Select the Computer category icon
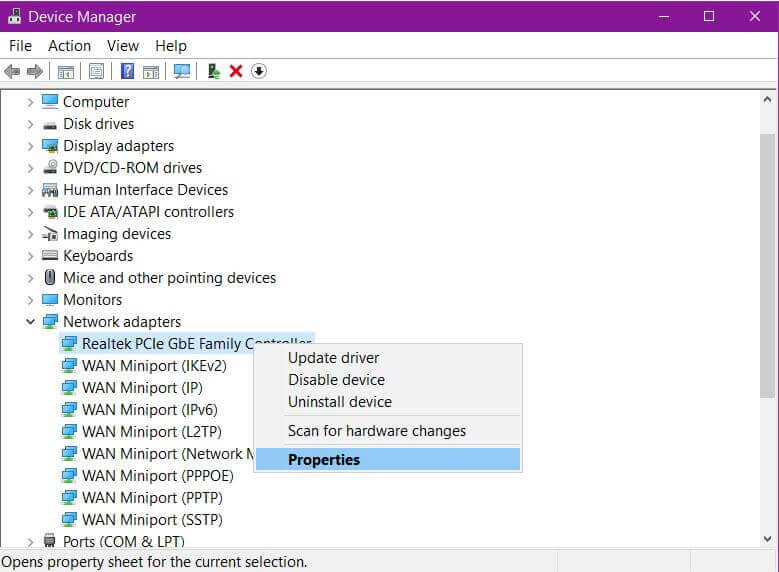 (x=50, y=101)
